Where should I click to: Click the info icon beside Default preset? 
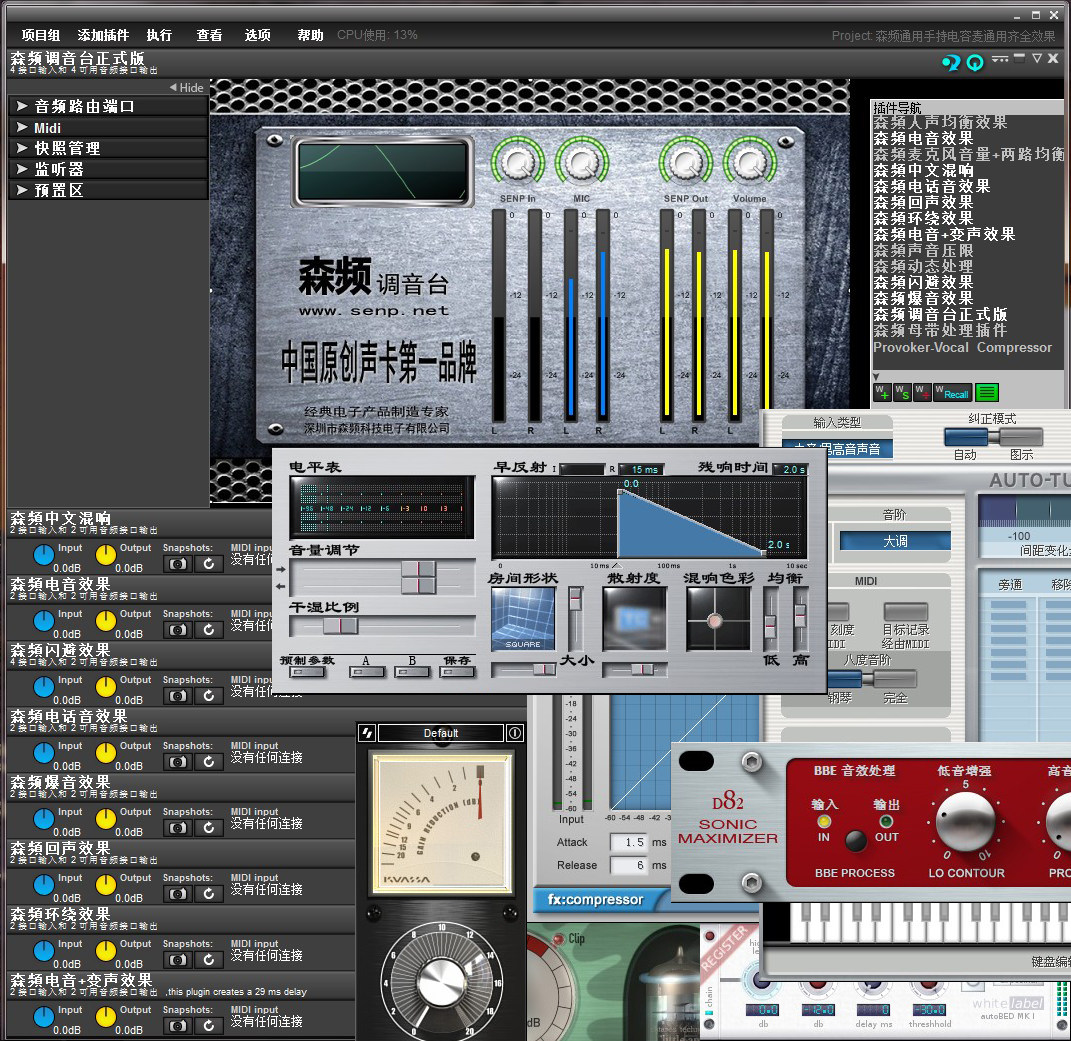point(515,733)
